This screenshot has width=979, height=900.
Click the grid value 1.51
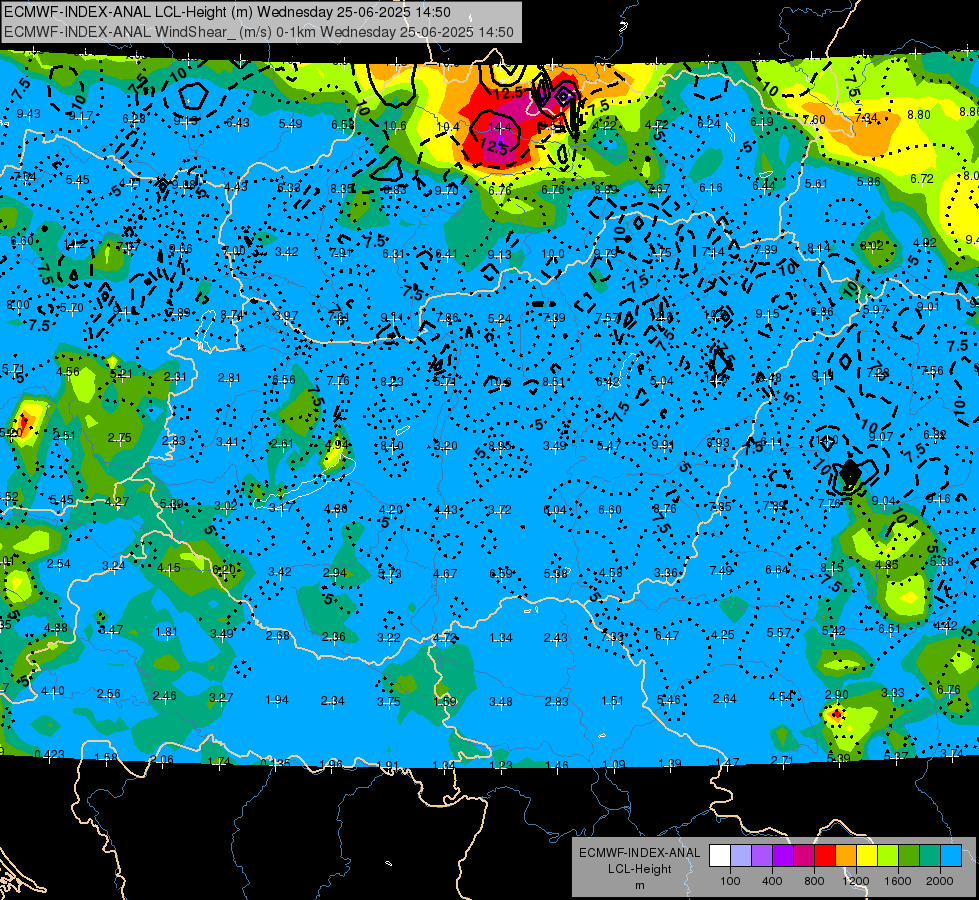[612, 700]
